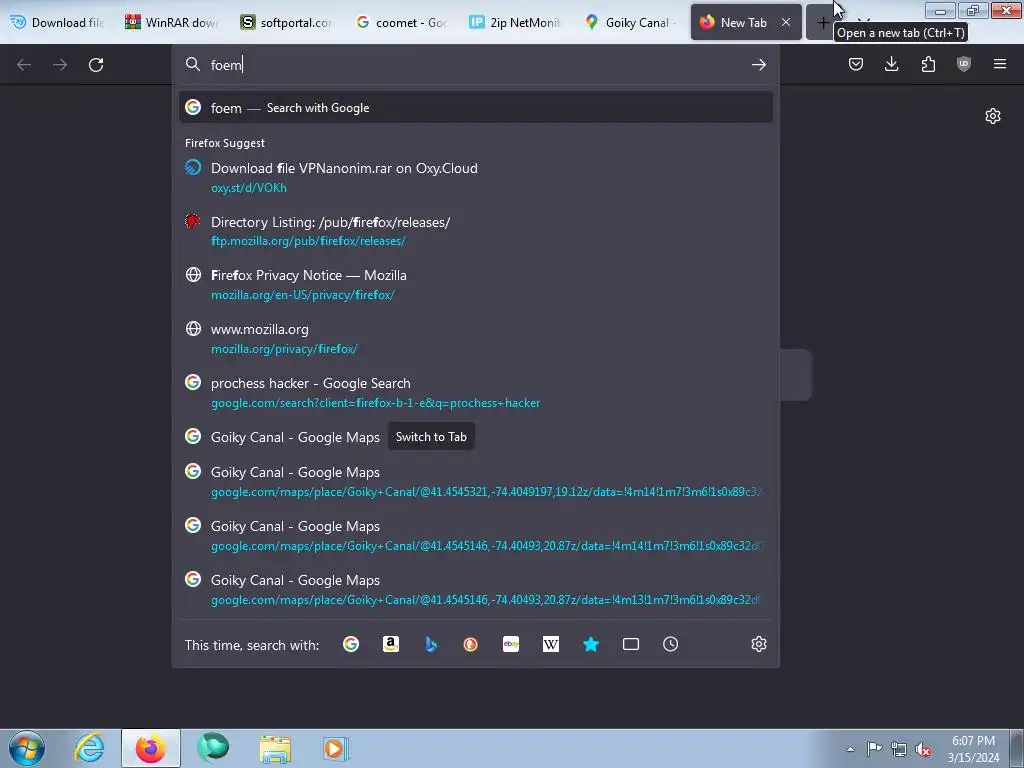Click the Firefox taskbar button
Viewport: 1024px width, 768px height.
click(x=151, y=748)
